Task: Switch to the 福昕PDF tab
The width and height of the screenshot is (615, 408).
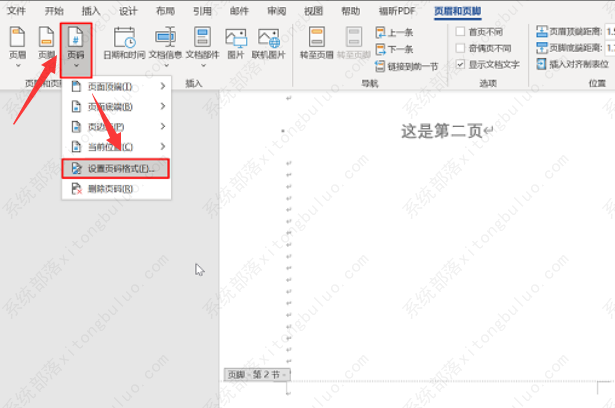Action: (x=397, y=11)
